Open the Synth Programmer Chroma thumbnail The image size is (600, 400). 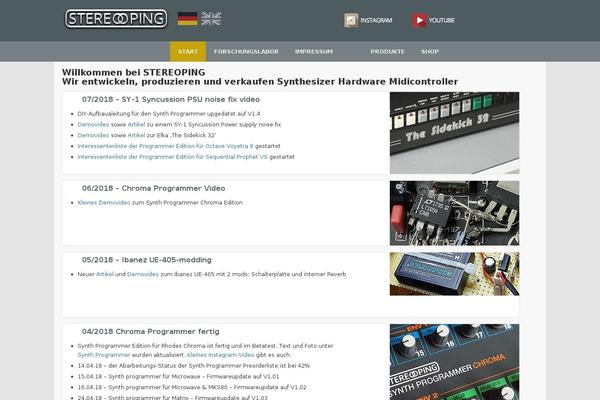click(x=455, y=362)
